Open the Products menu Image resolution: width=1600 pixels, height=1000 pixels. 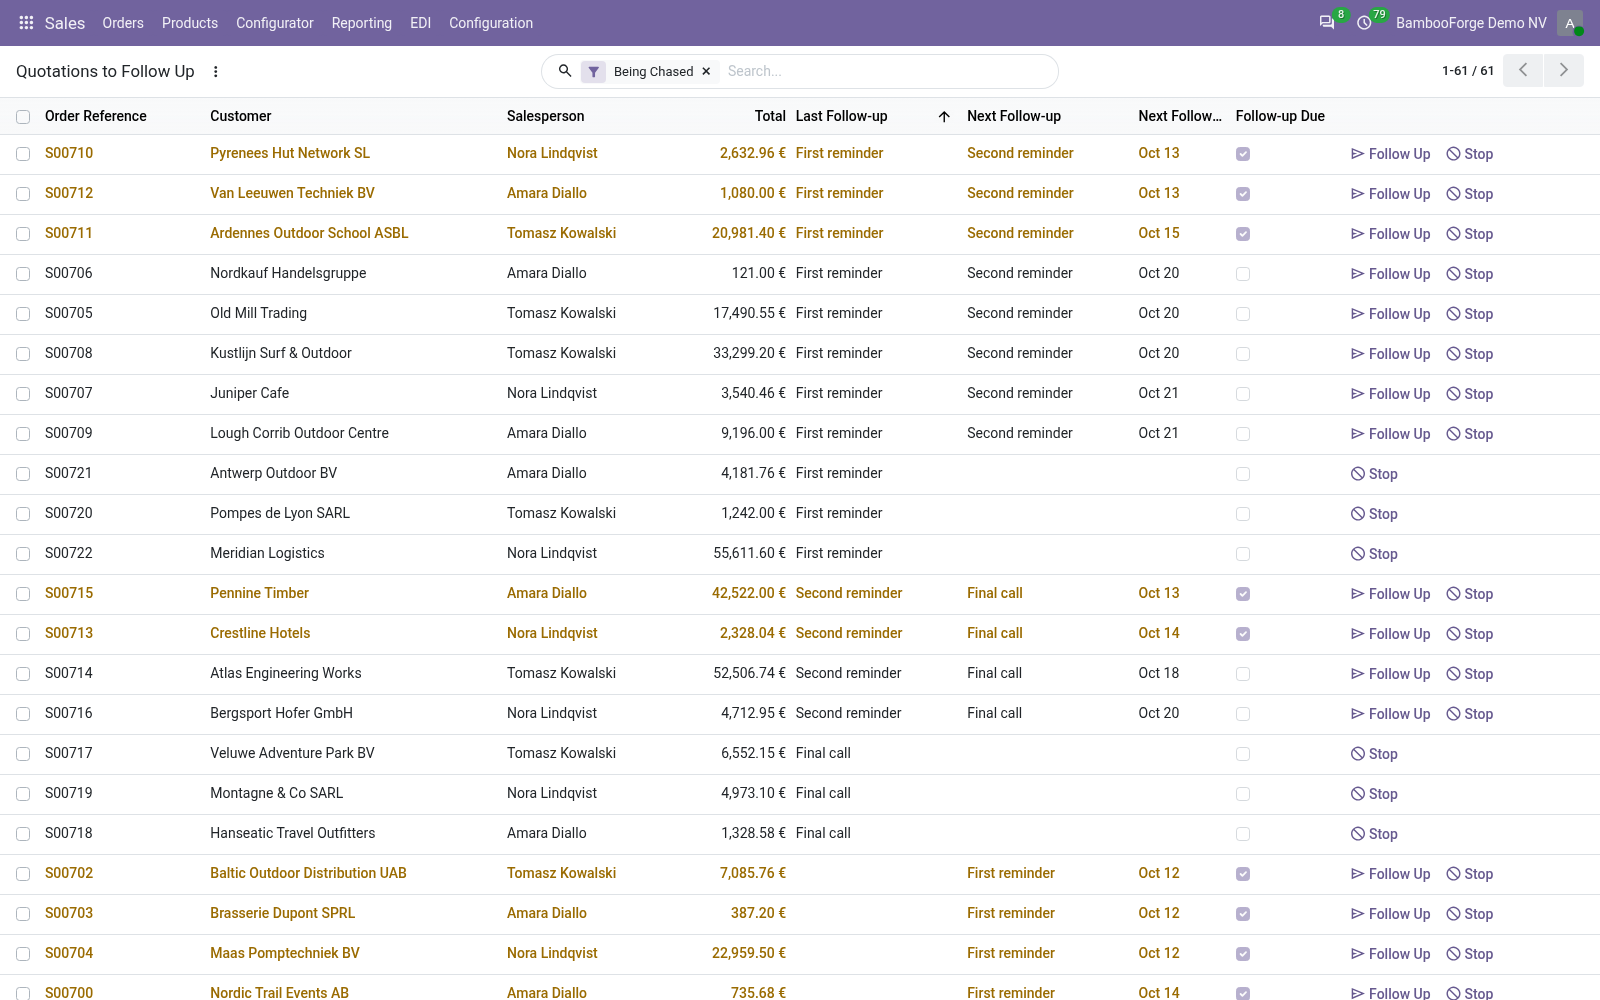[190, 22]
